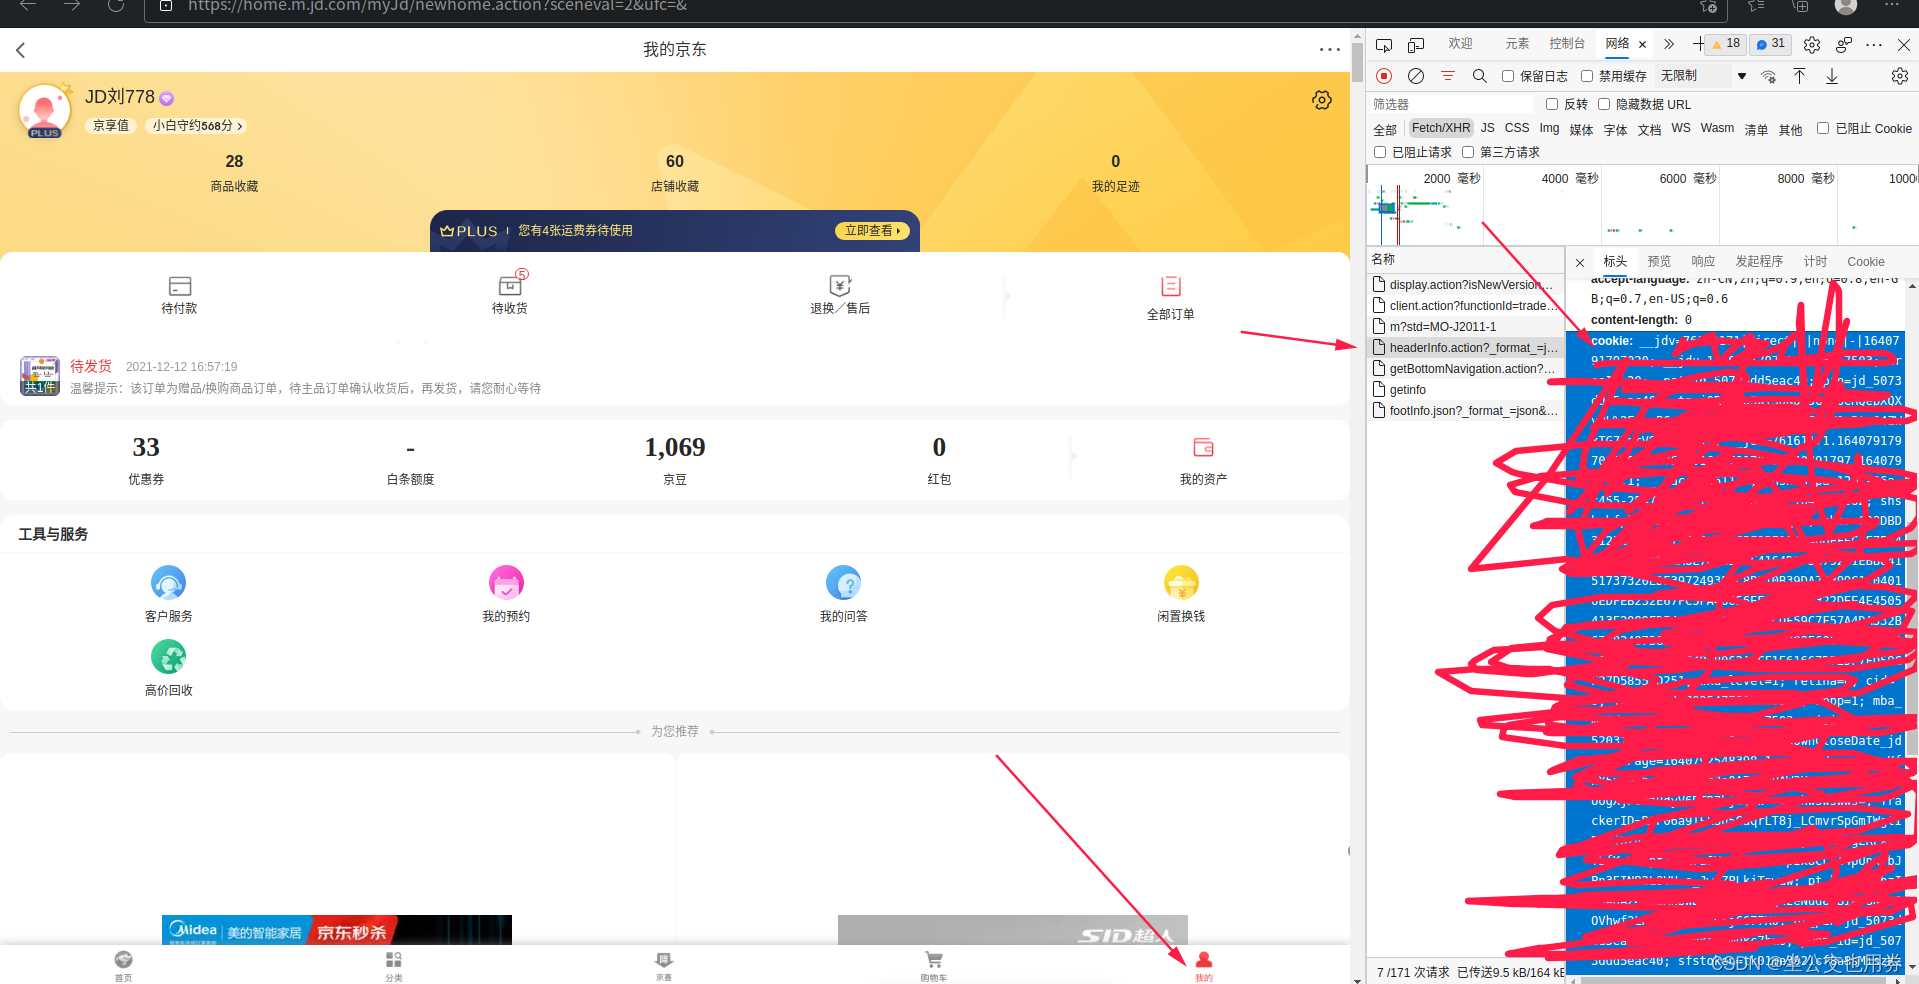
Task: Stop recording network log
Action: (1384, 76)
